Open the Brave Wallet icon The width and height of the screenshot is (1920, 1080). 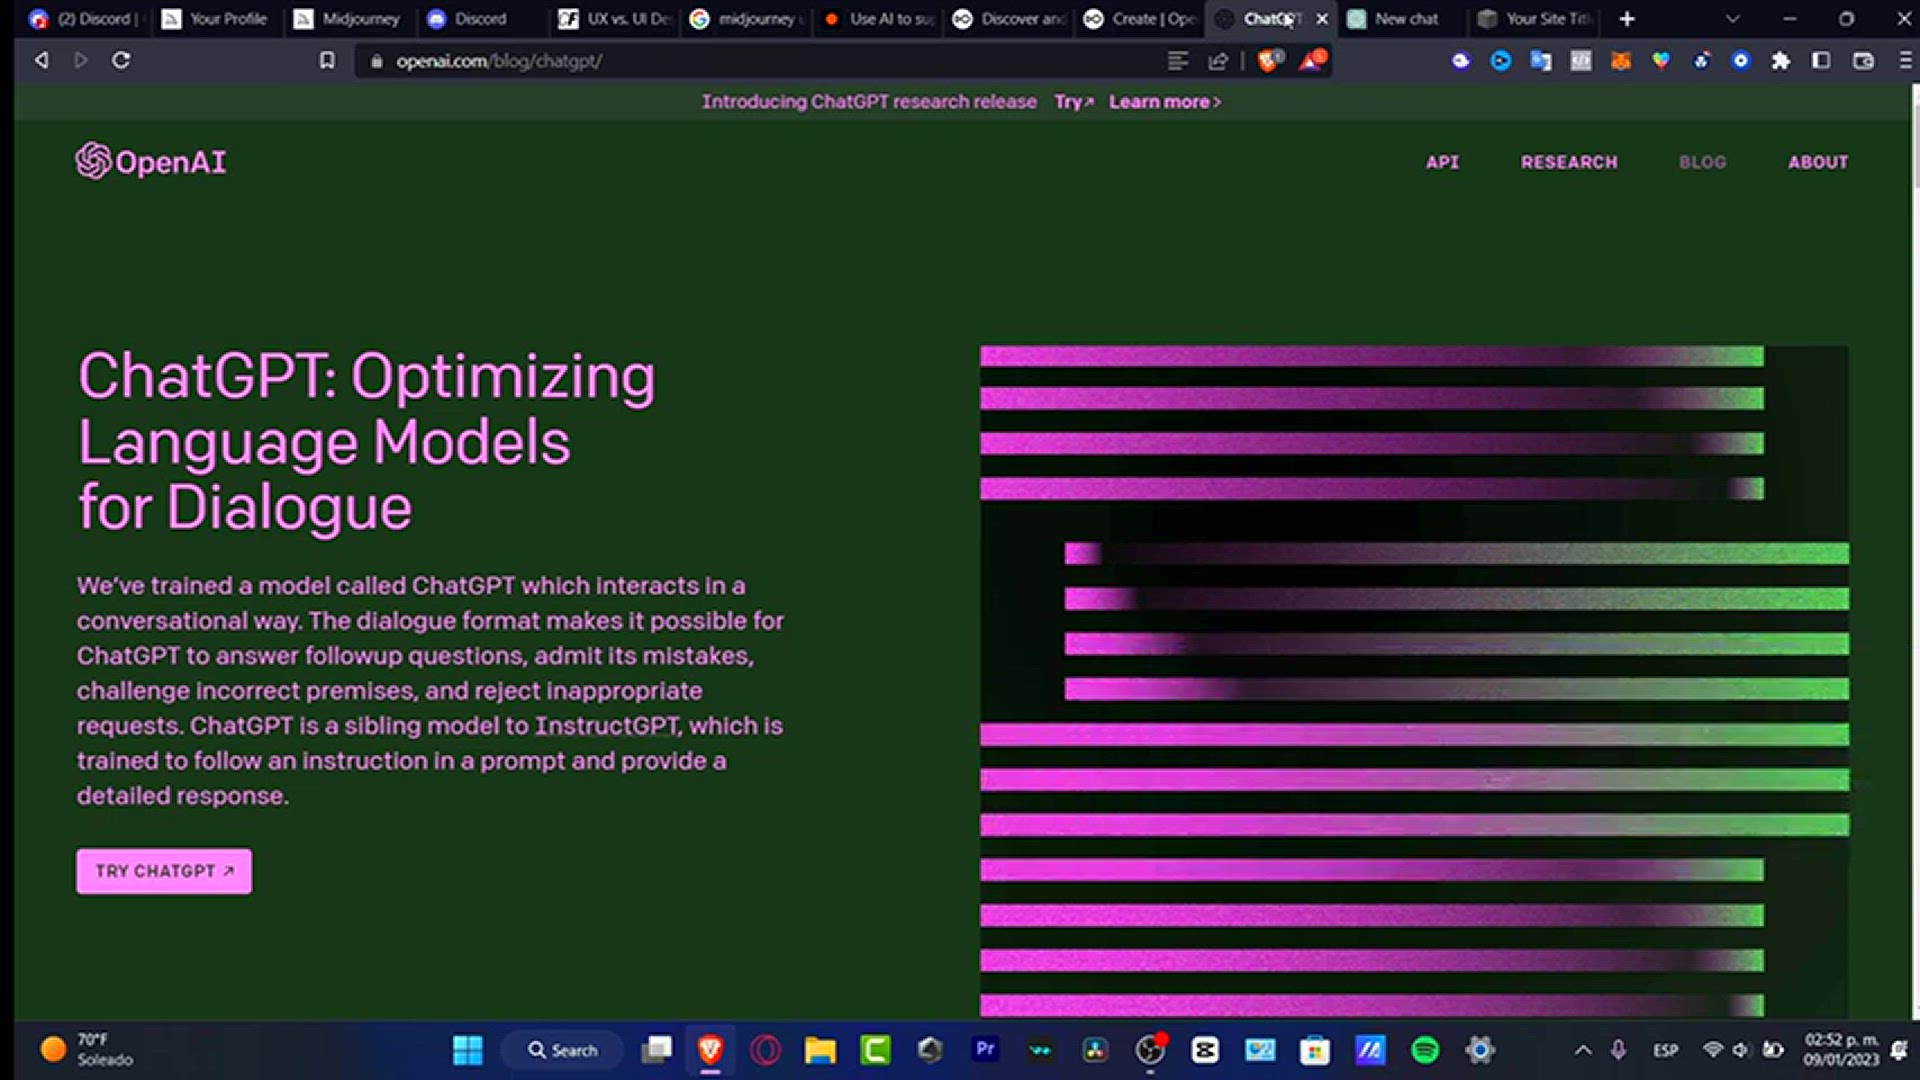point(1863,61)
